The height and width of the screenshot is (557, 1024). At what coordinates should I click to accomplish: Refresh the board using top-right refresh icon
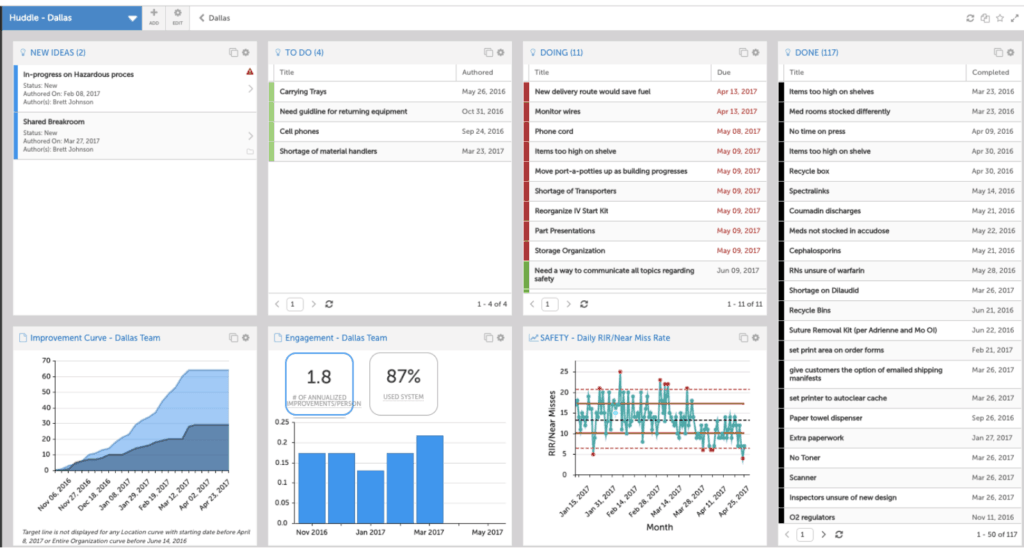[x=969, y=18]
